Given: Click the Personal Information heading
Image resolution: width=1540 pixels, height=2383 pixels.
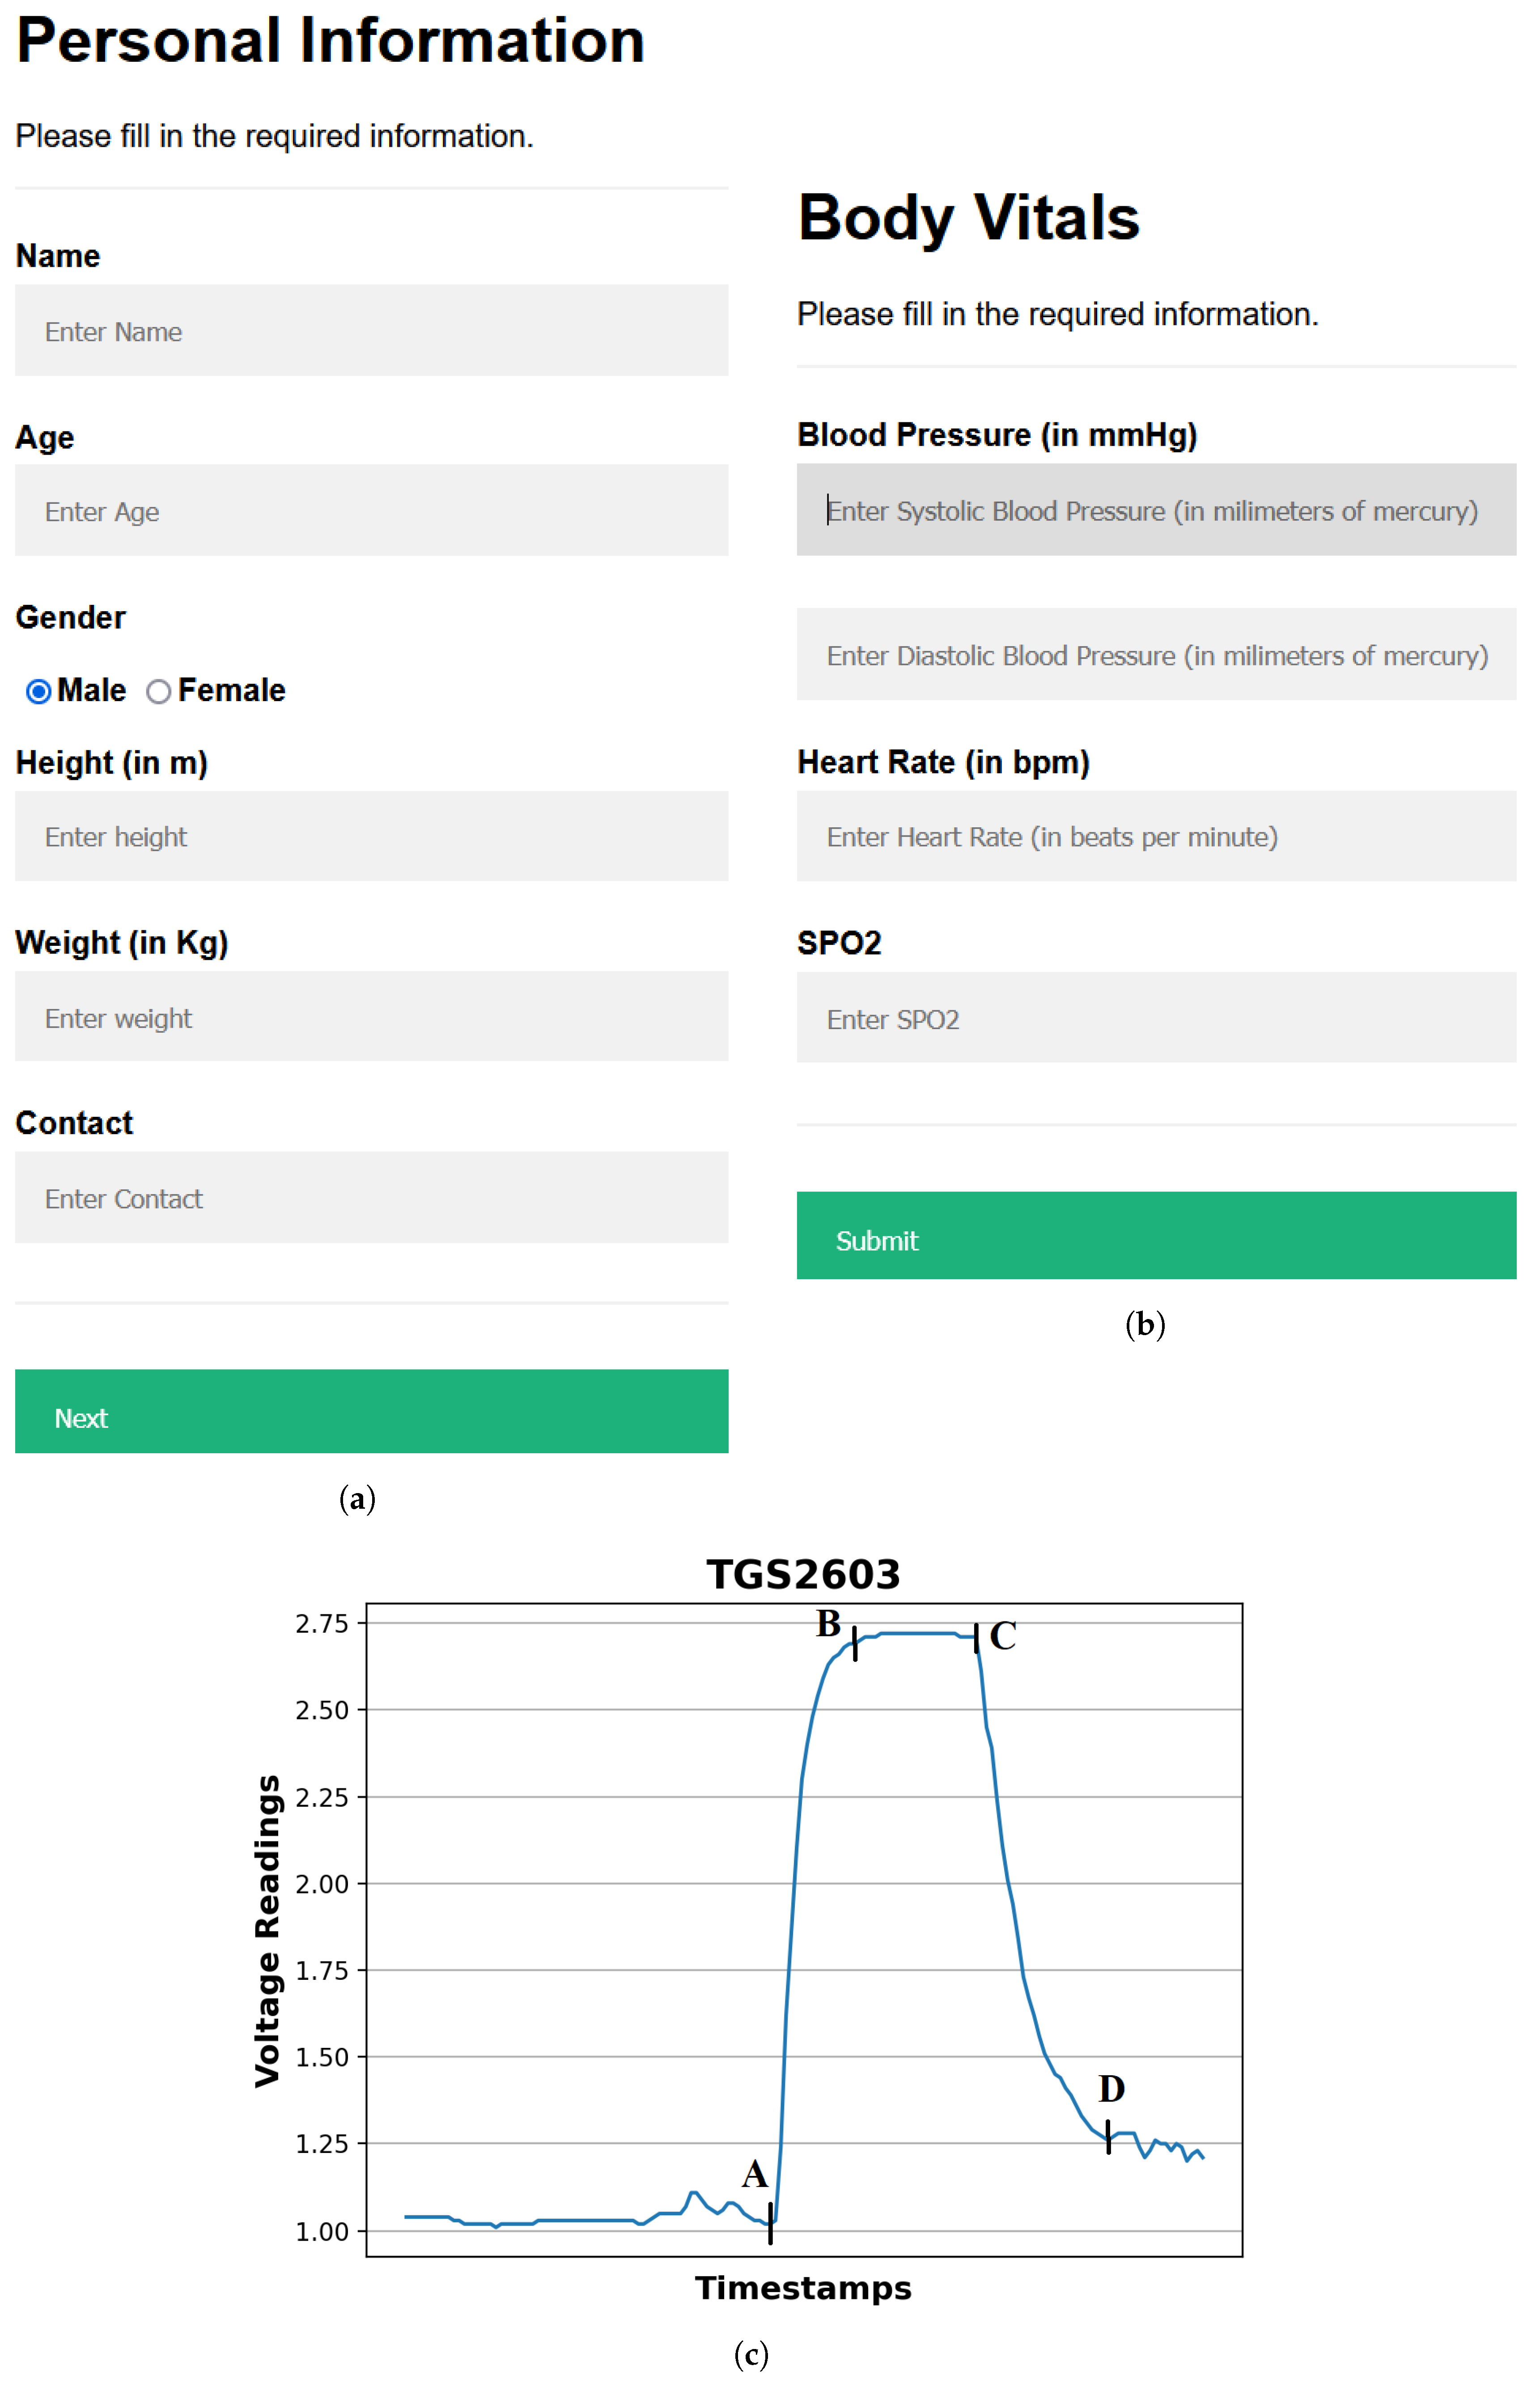Looking at the screenshot, I should (x=330, y=41).
